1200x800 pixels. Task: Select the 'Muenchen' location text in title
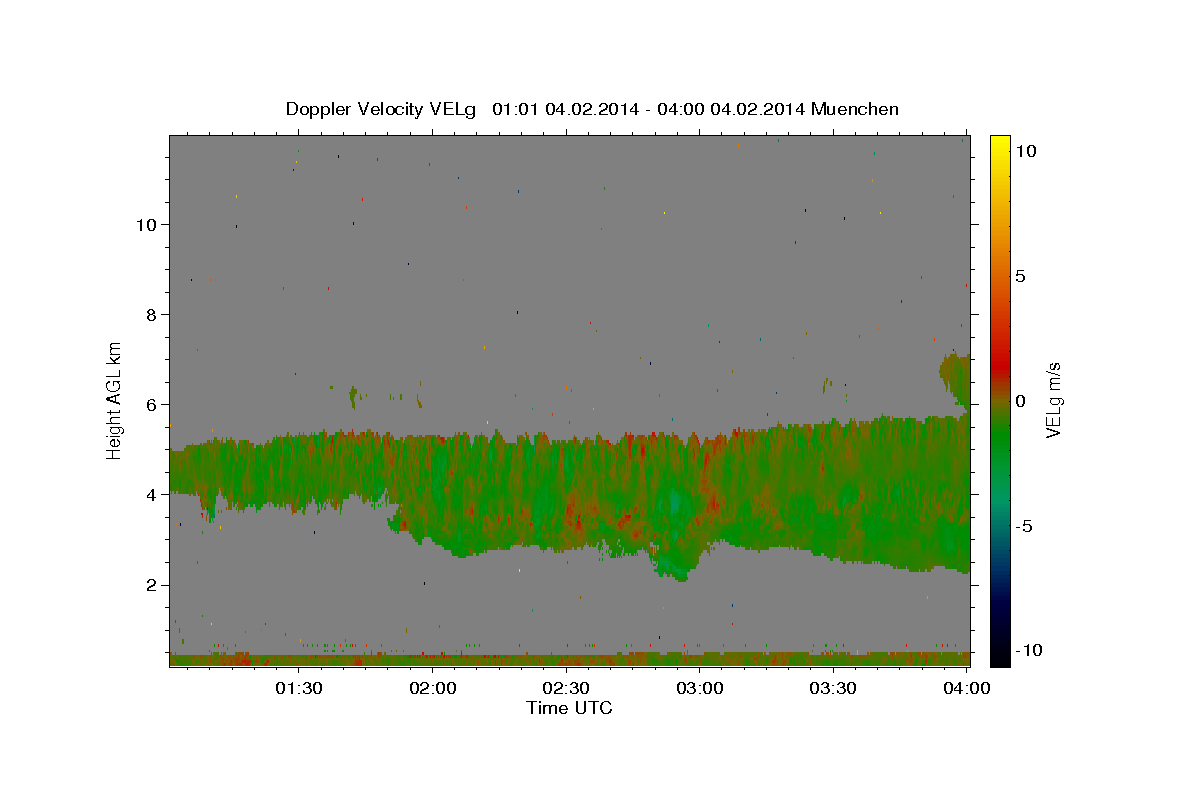[855, 109]
